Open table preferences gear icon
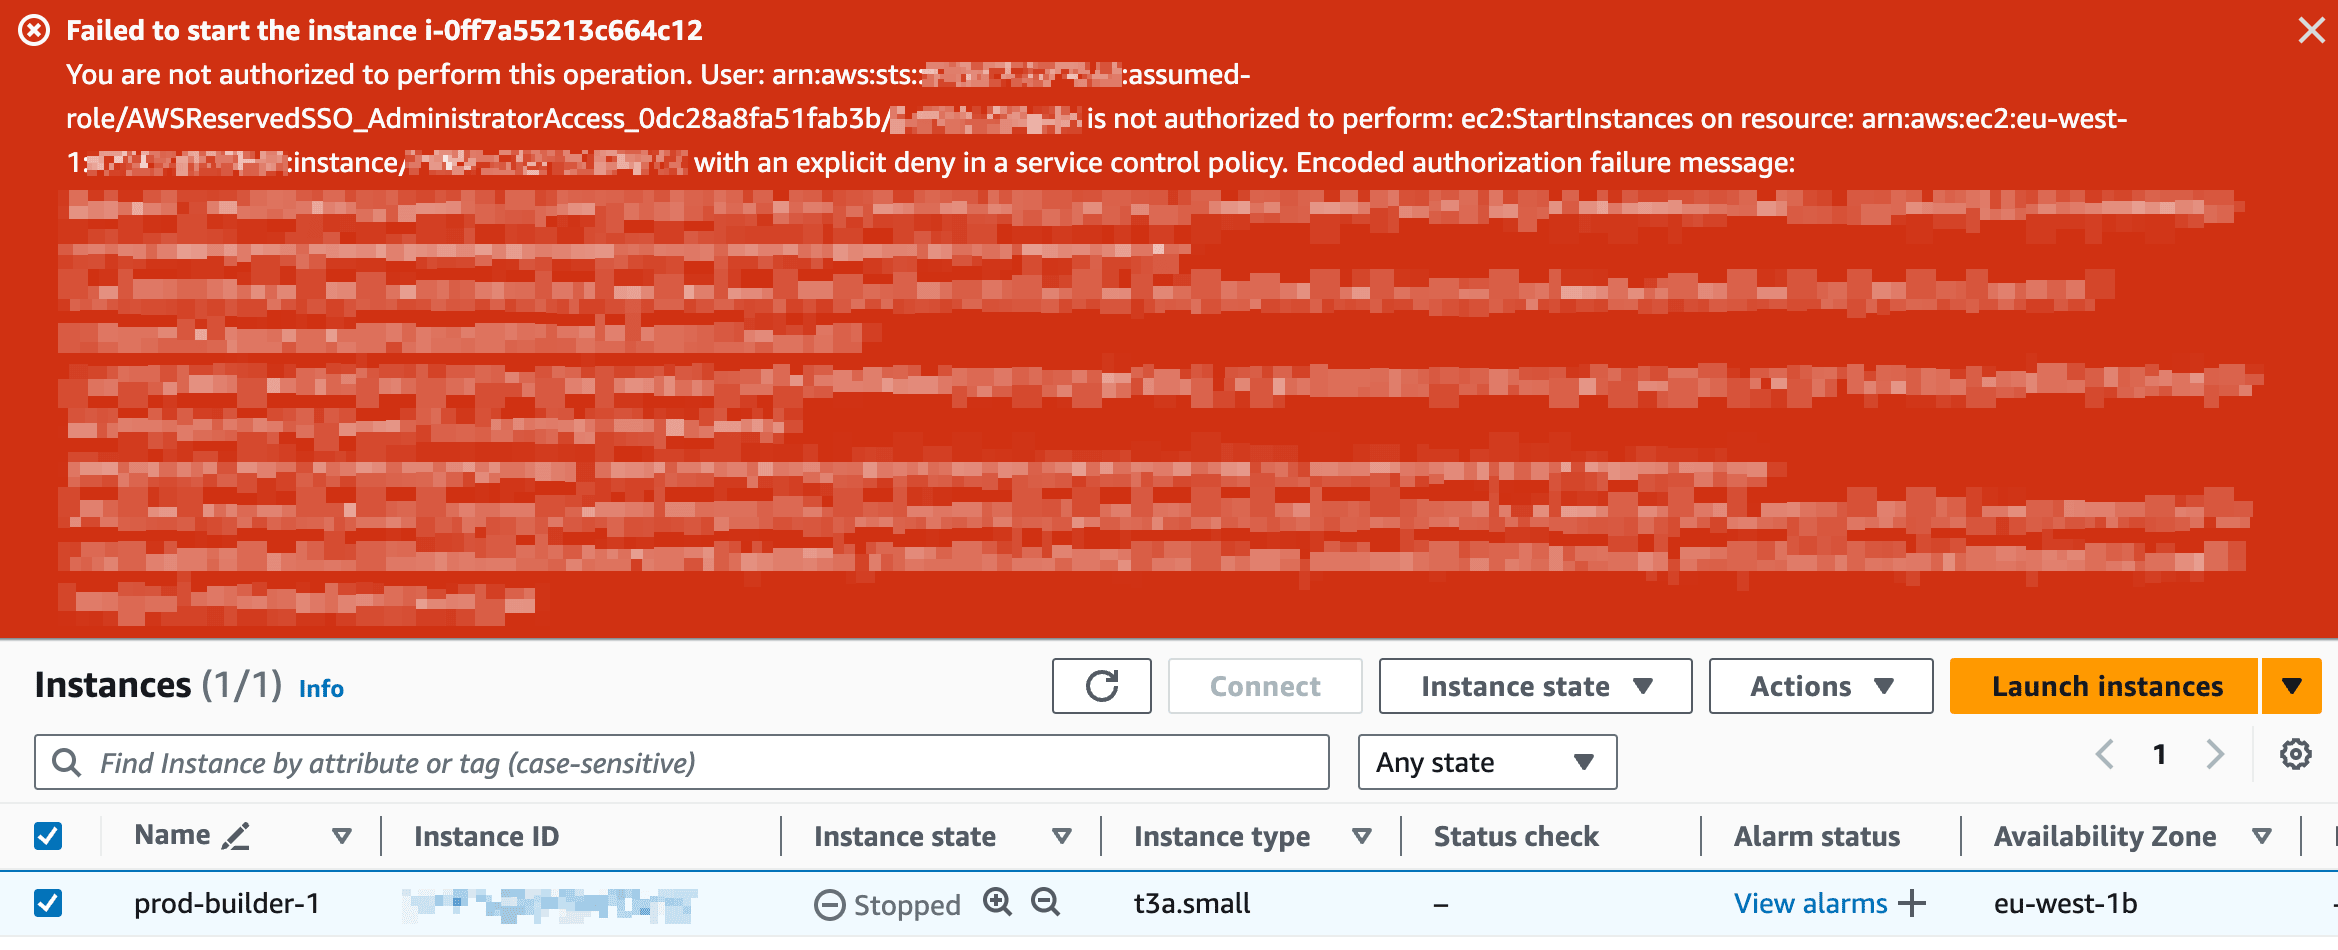2338x950 pixels. coord(2295,754)
